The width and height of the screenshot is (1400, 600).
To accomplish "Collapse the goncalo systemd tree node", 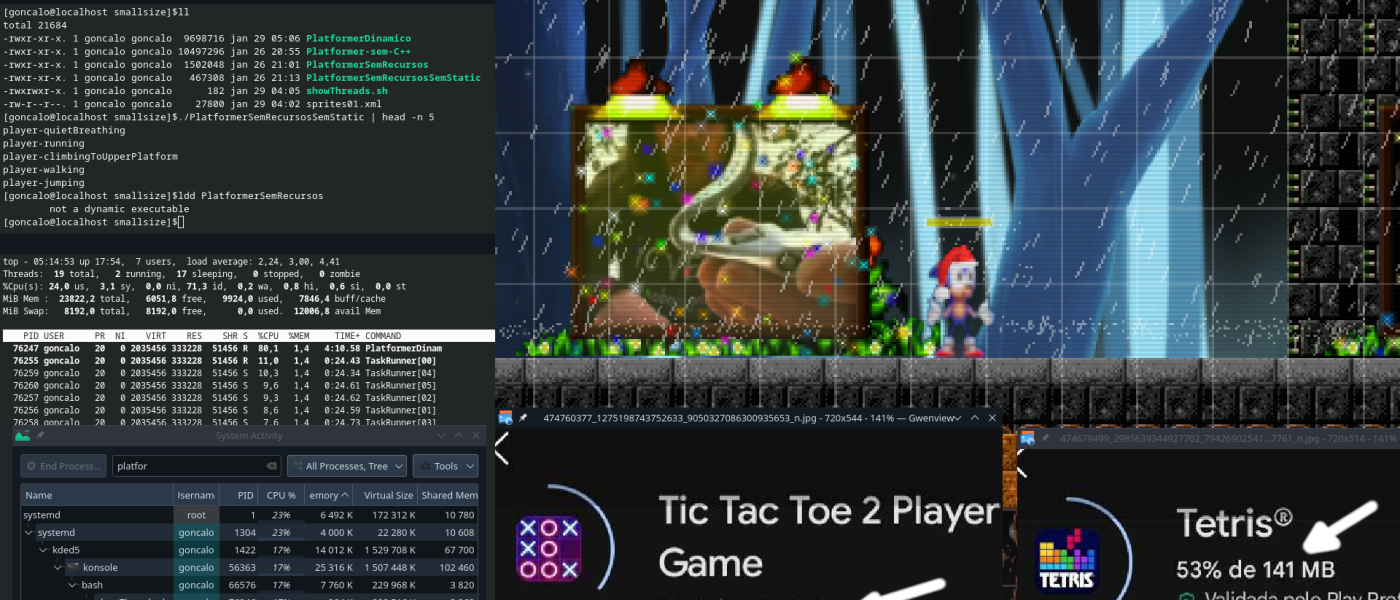I will (x=29, y=533).
